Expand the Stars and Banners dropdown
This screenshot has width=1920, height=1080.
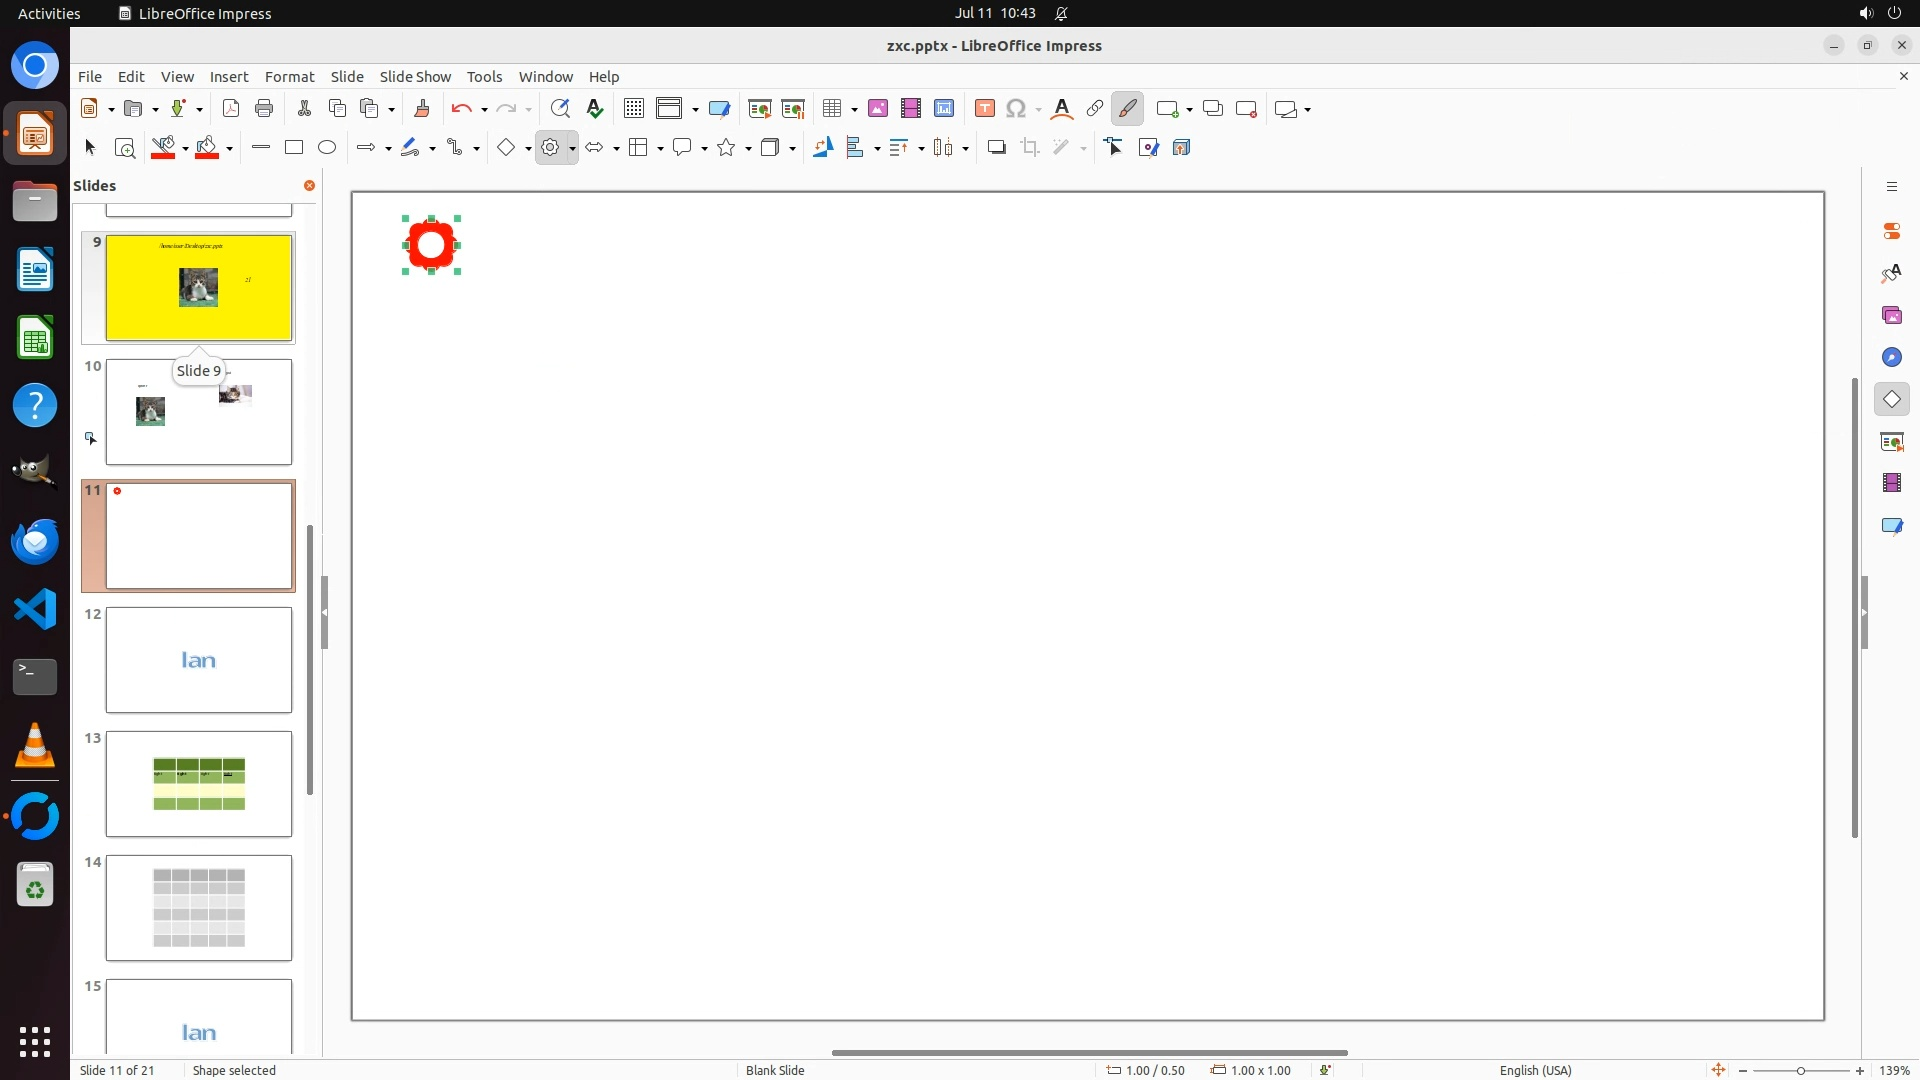[x=748, y=148]
